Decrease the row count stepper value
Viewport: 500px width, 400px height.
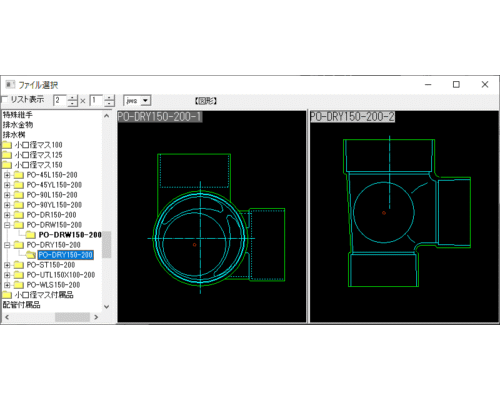[x=109, y=103]
